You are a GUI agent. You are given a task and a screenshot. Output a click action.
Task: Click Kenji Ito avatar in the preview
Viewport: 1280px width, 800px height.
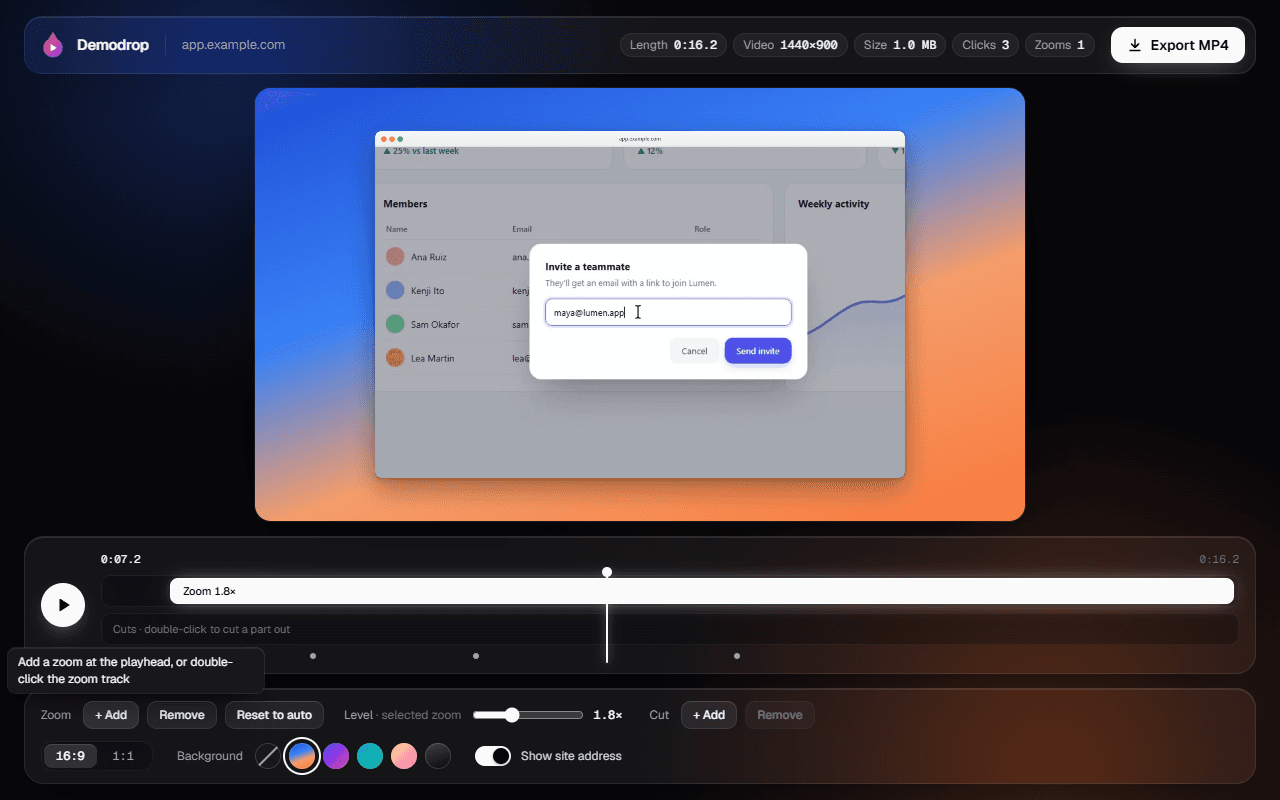click(x=395, y=291)
